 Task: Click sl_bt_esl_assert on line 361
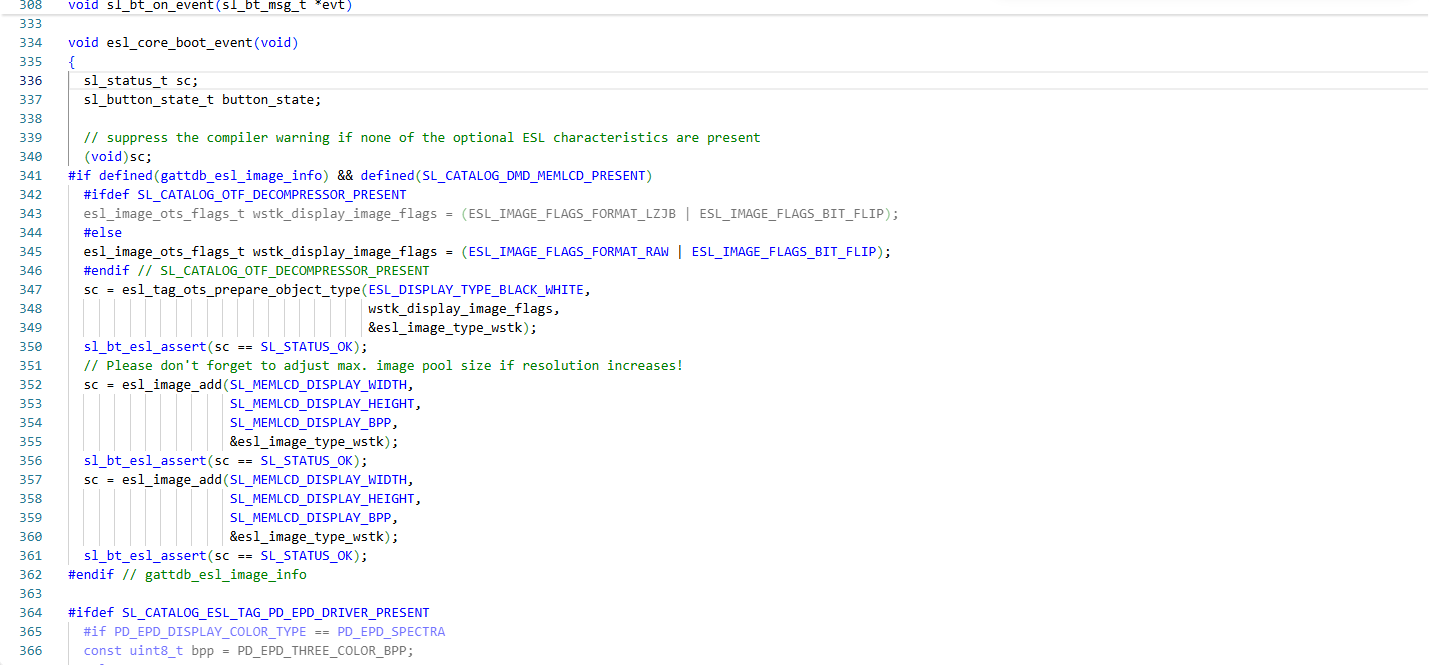tap(145, 556)
